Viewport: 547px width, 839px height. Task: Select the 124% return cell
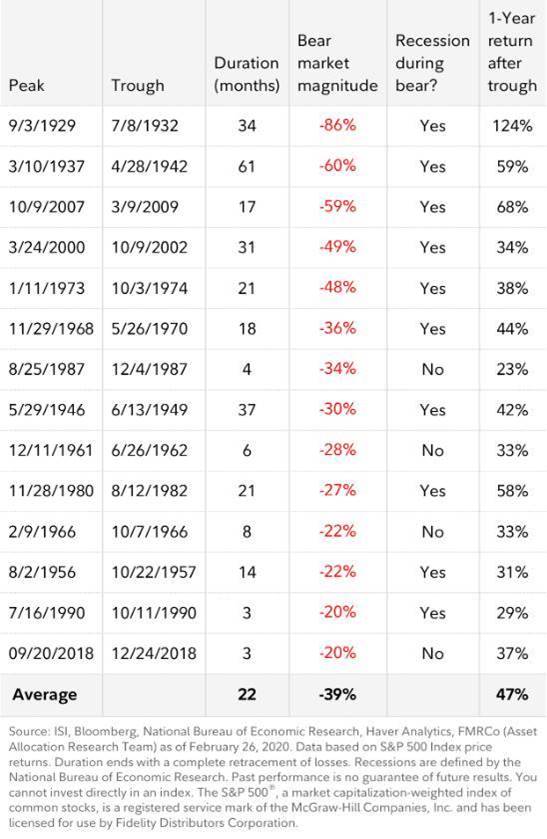pos(512,126)
